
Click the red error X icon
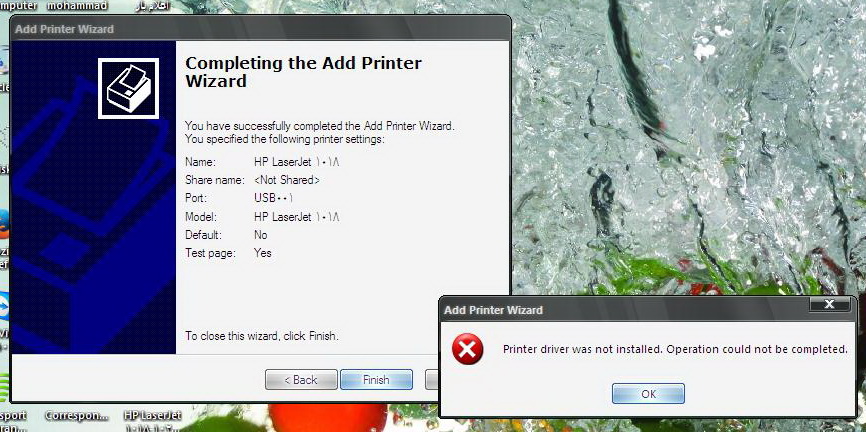467,350
